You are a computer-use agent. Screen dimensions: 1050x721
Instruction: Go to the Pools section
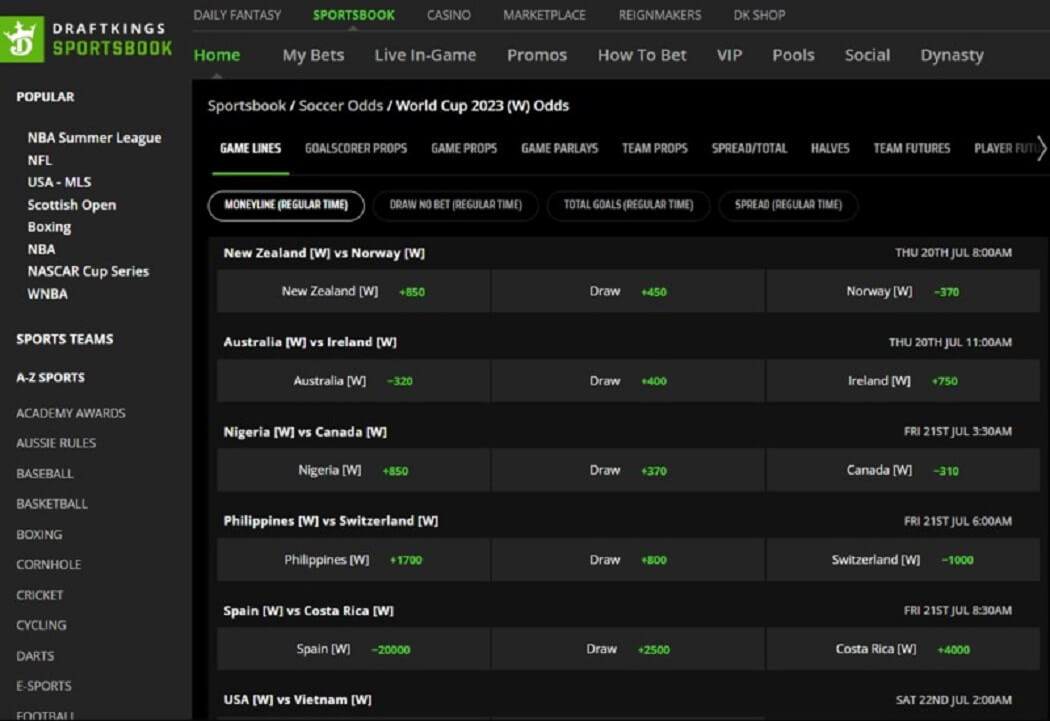click(794, 55)
